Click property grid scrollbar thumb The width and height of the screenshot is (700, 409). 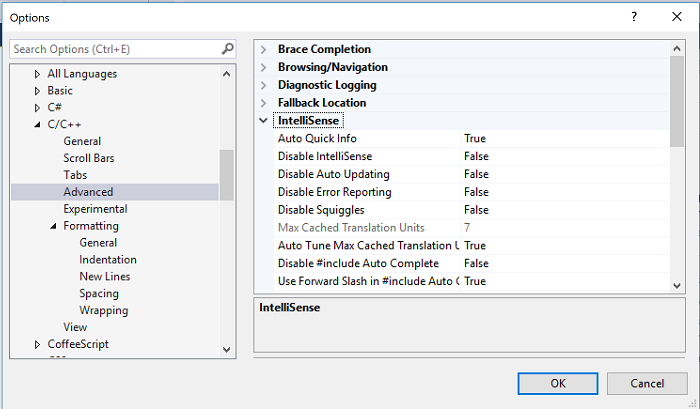pyautogui.click(x=677, y=101)
